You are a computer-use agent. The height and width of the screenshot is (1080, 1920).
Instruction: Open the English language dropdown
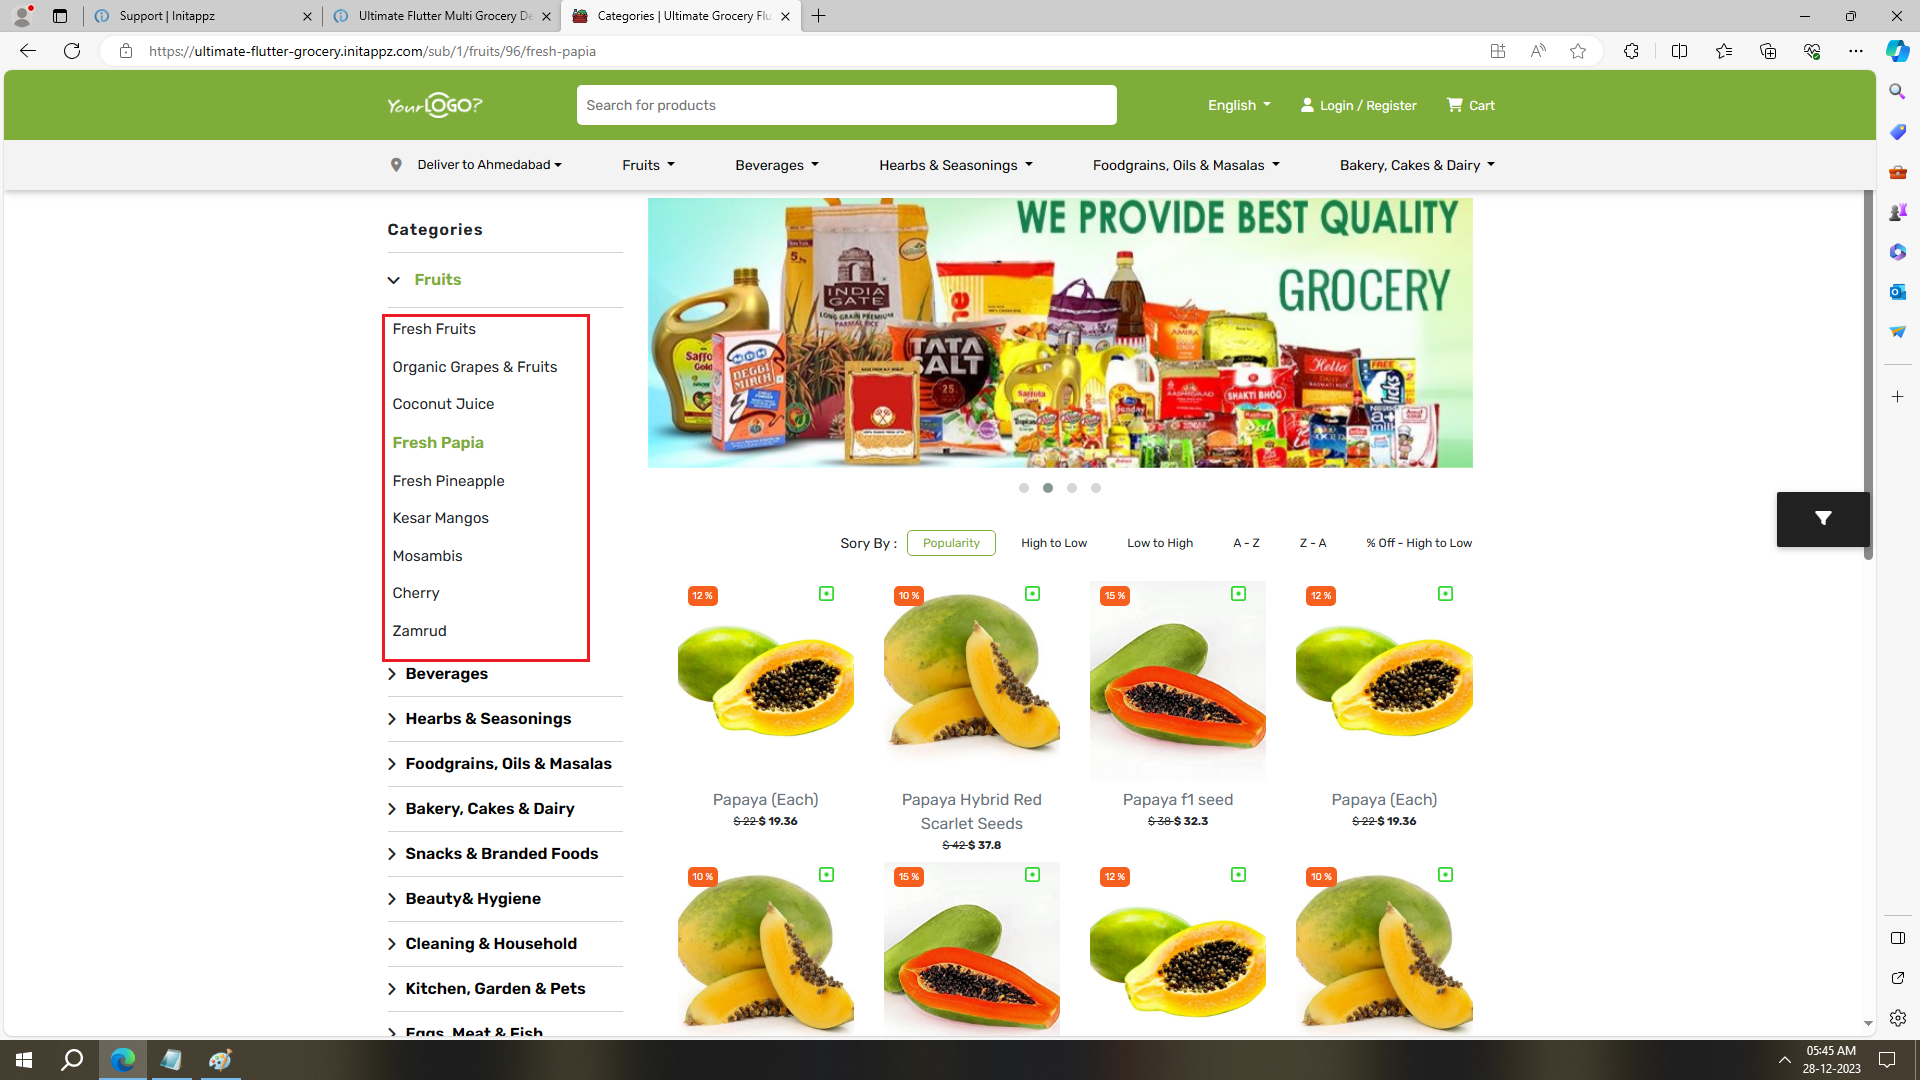[x=1239, y=105]
